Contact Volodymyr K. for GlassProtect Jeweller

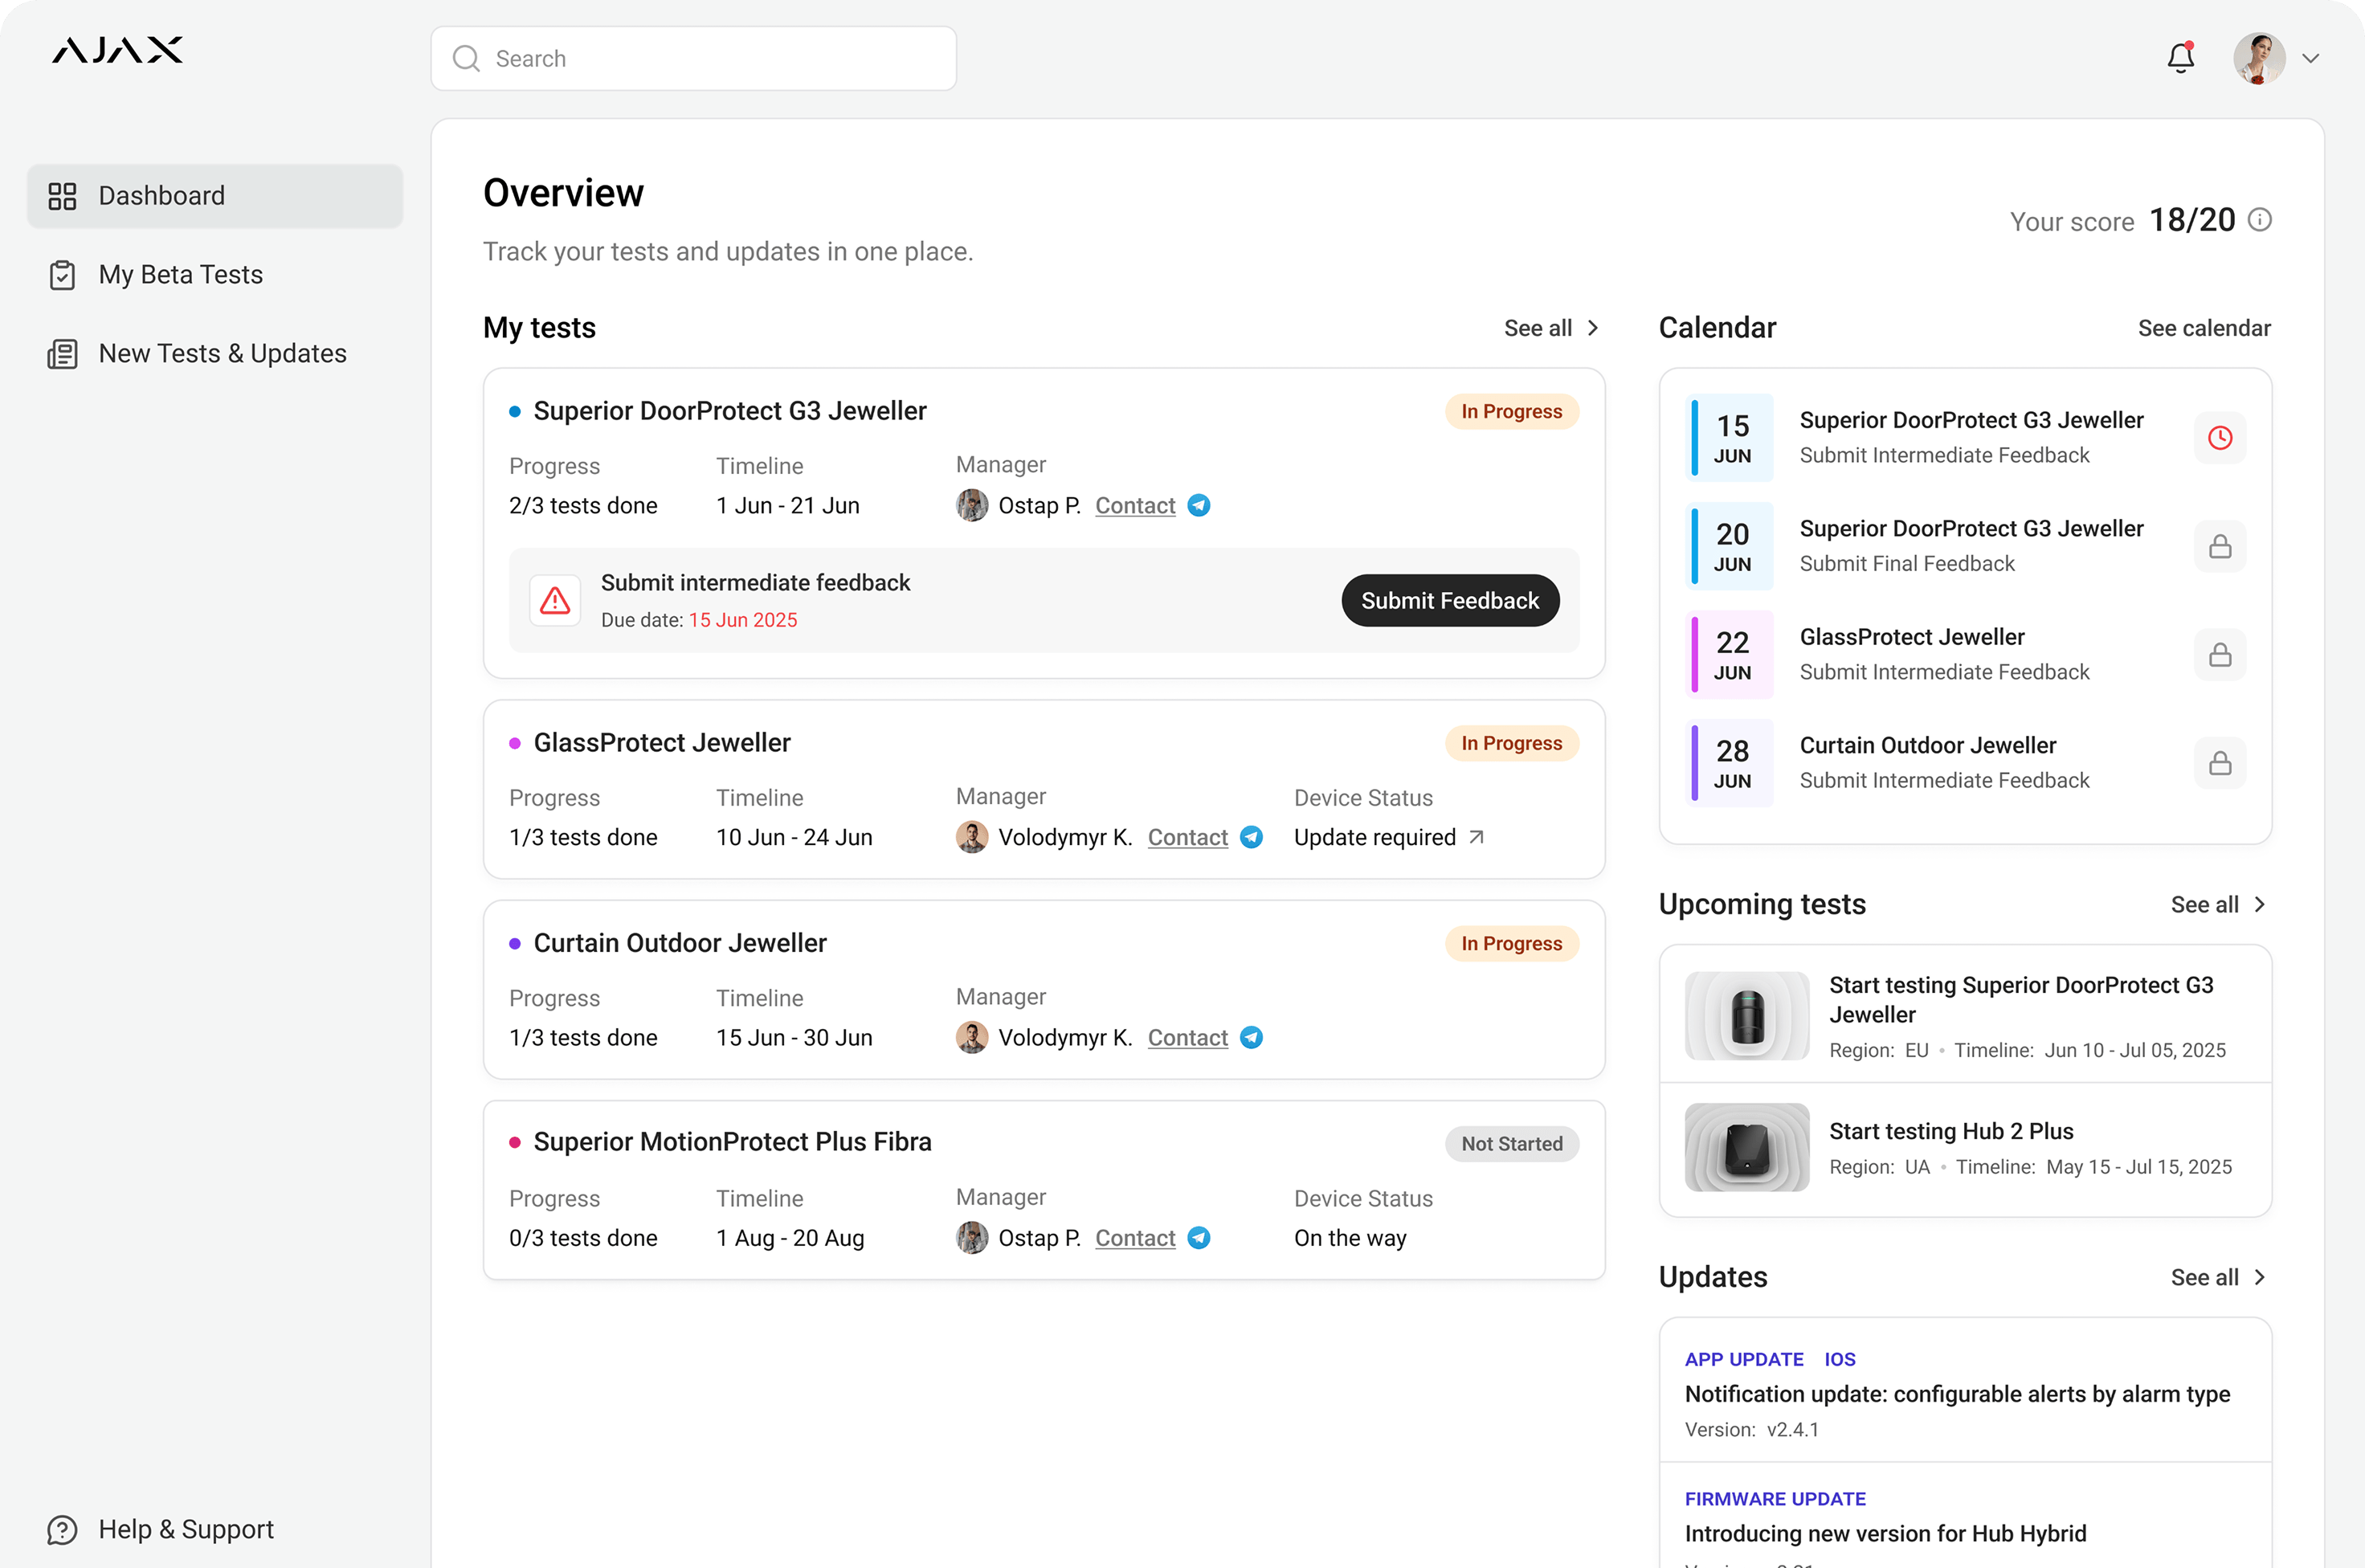[x=1187, y=838]
